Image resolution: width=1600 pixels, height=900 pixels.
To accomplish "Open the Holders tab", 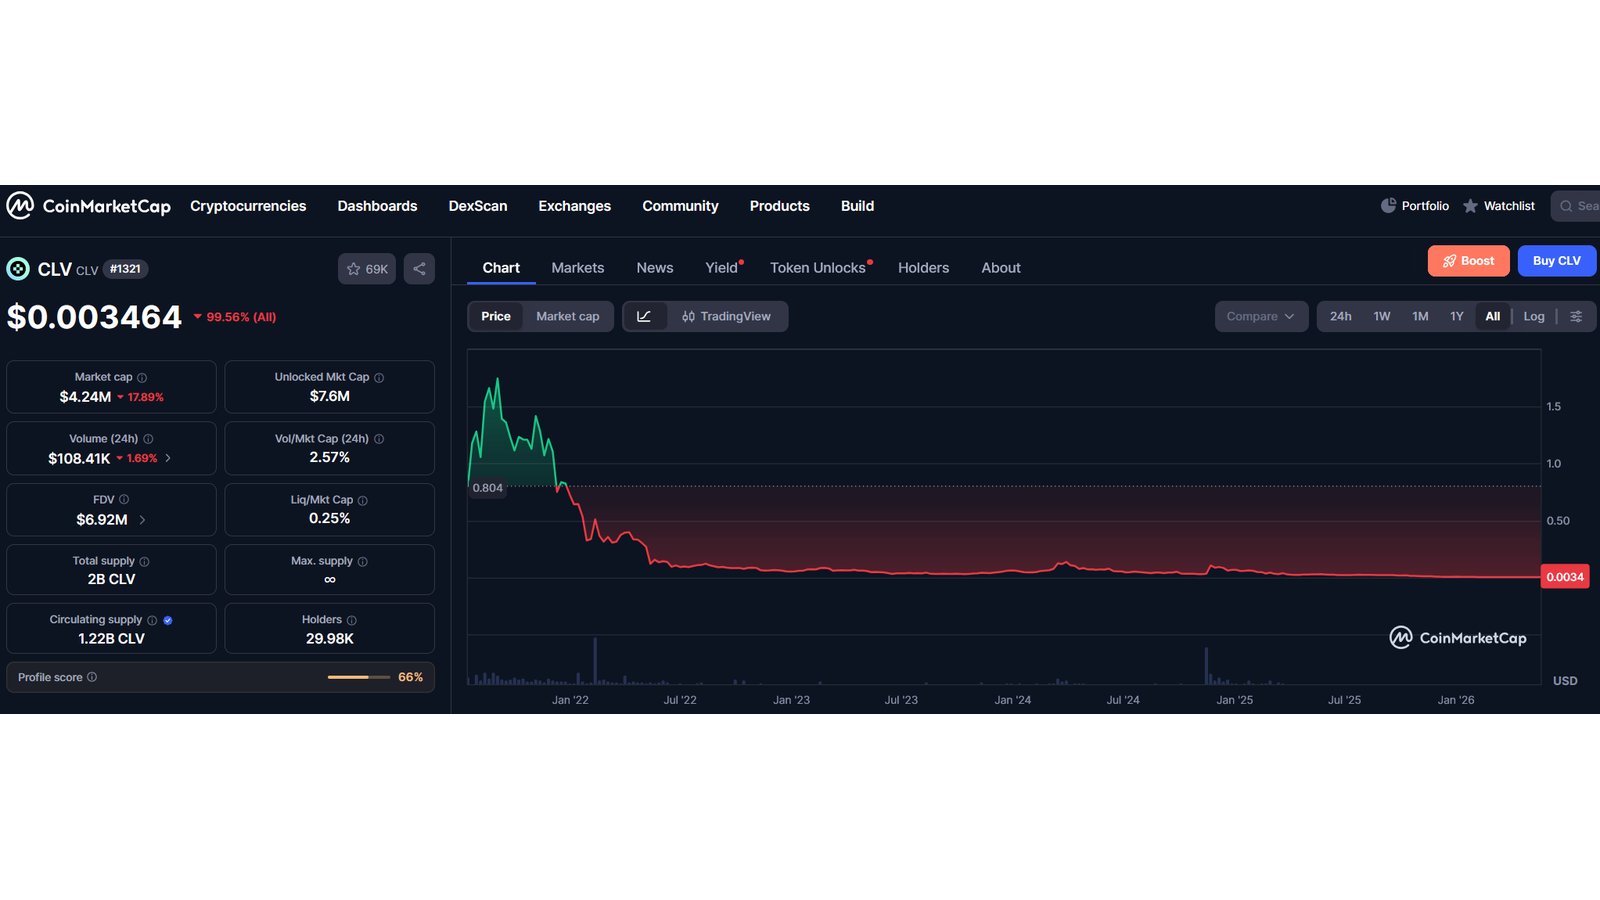I will click(x=923, y=268).
